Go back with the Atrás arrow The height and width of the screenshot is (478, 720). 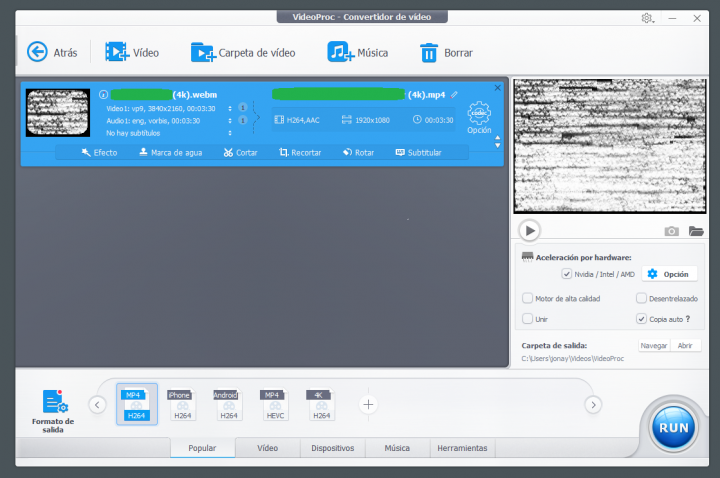click(x=37, y=52)
